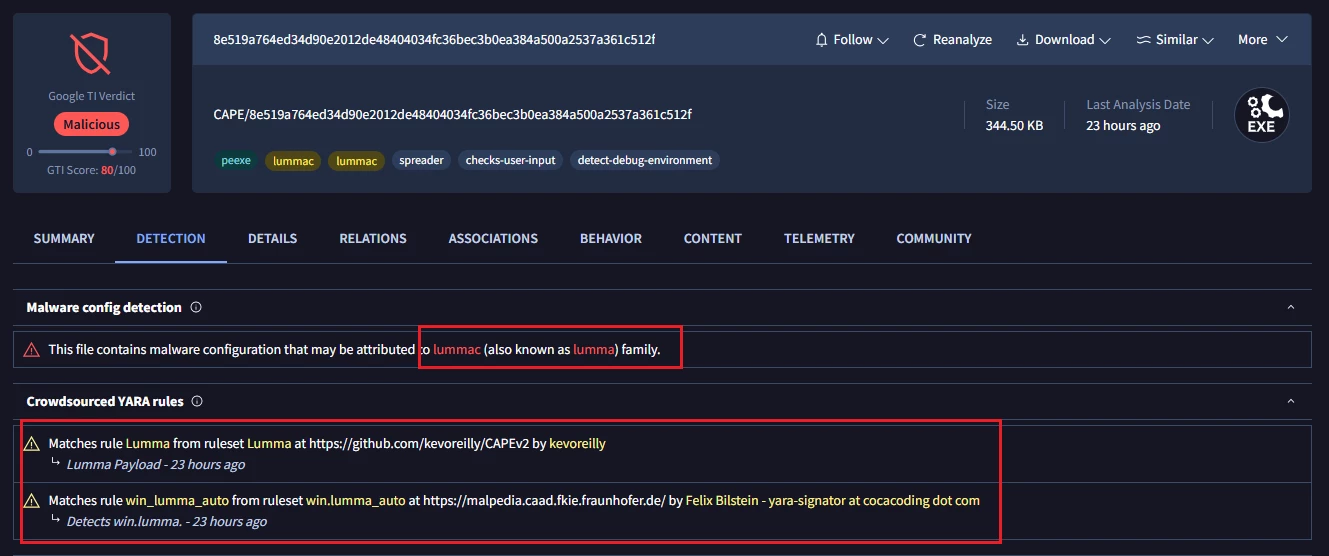The image size is (1329, 556).
Task: Click the peexe tag
Action: tap(236, 160)
